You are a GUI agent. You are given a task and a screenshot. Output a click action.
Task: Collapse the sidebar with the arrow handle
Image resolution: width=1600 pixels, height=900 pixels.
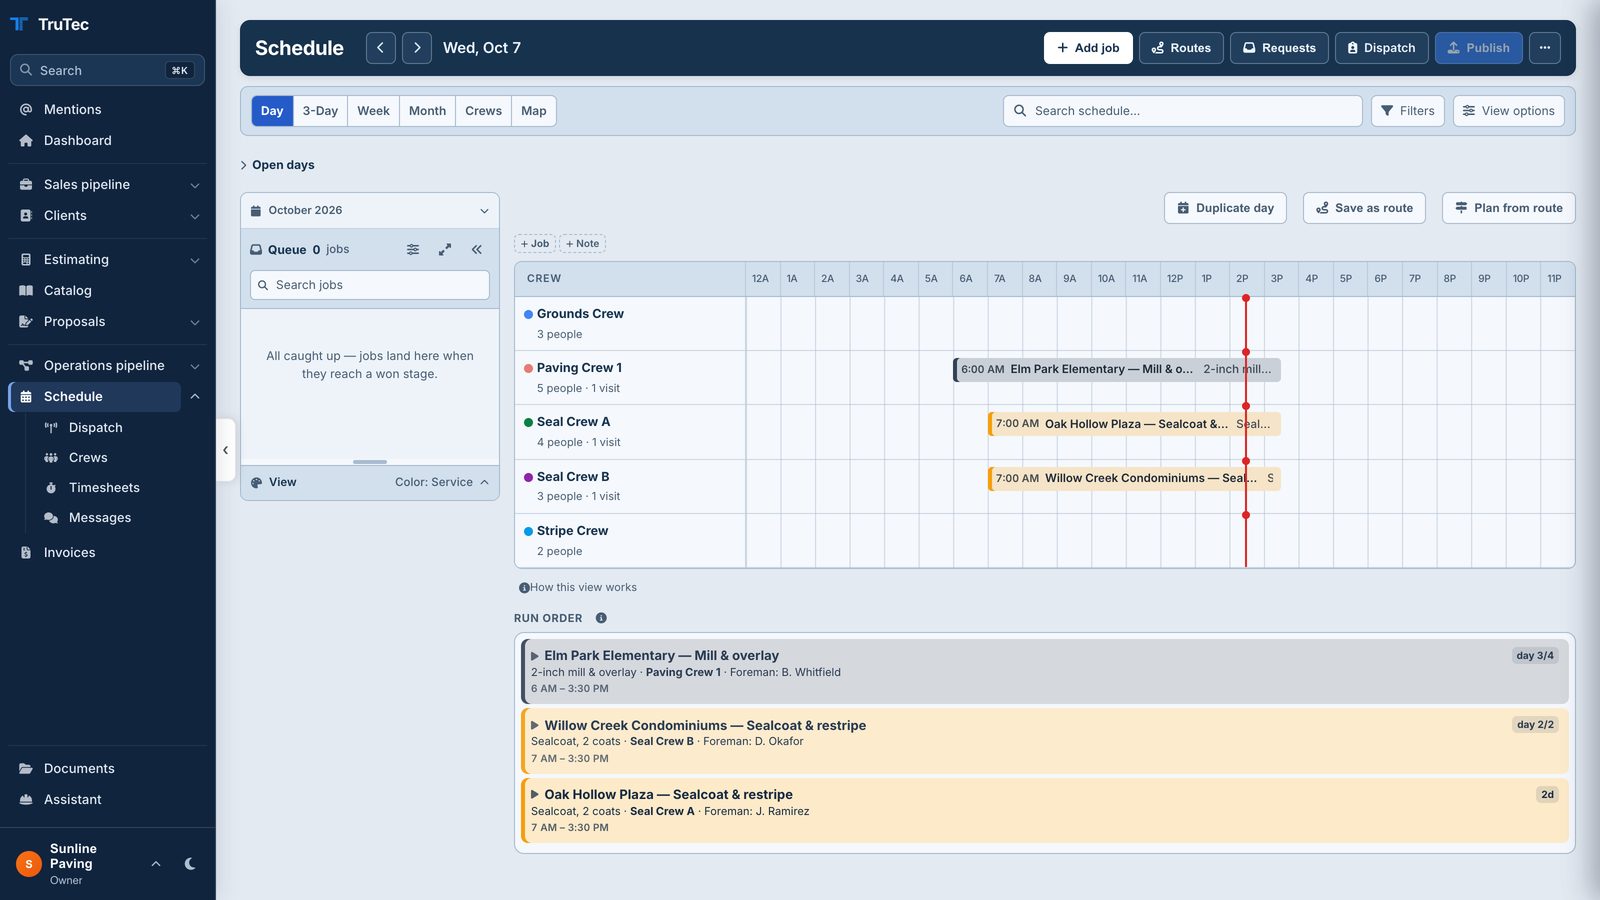[225, 450]
